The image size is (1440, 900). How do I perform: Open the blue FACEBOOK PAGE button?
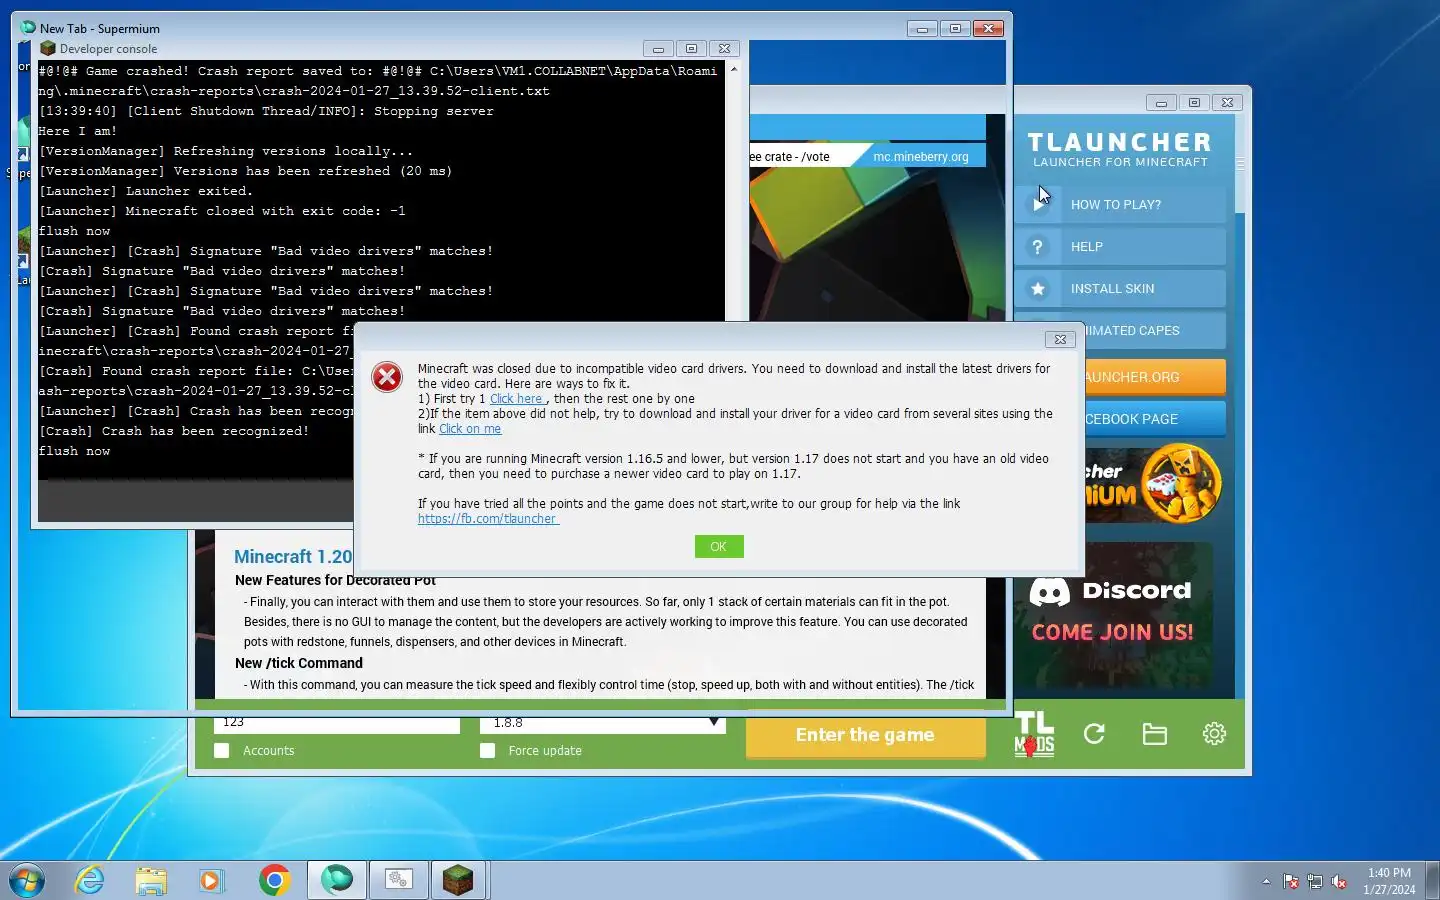[x=1155, y=419]
